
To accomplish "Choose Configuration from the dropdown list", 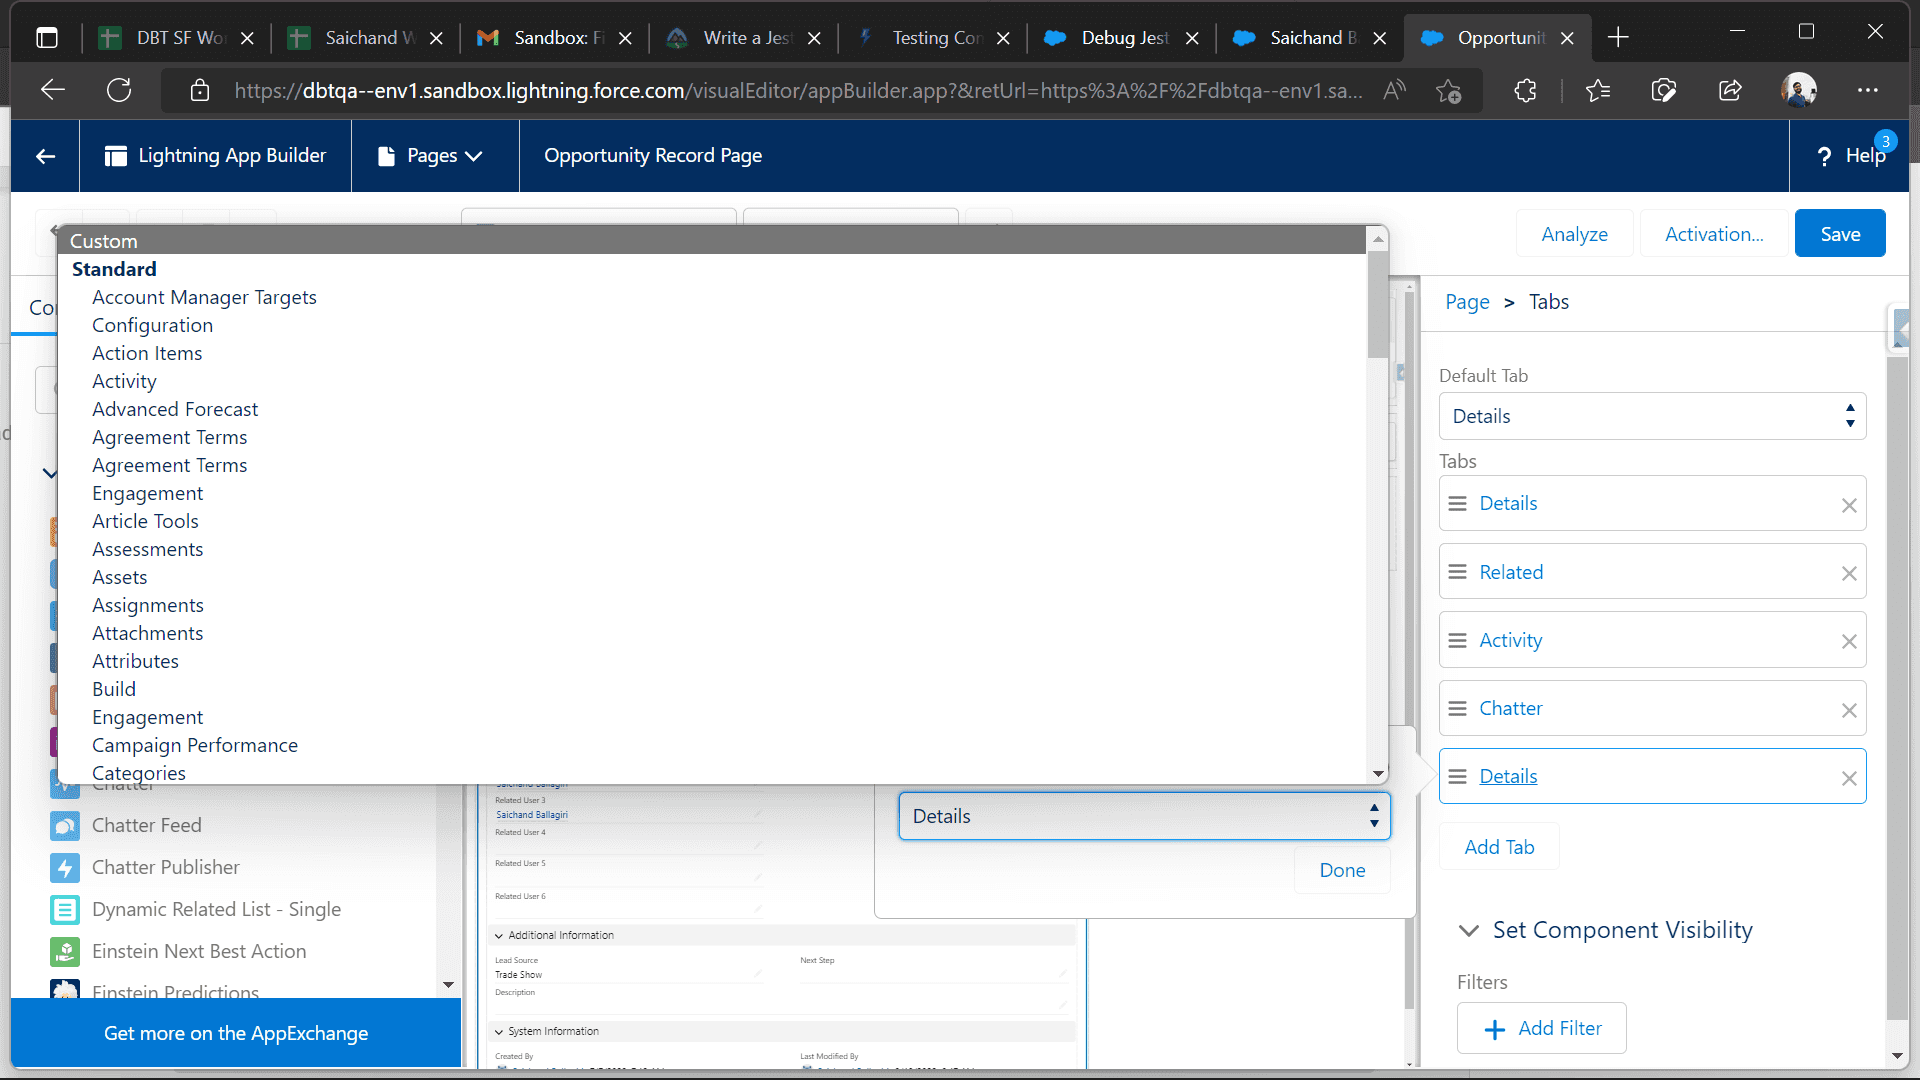I will pyautogui.click(x=152, y=326).
